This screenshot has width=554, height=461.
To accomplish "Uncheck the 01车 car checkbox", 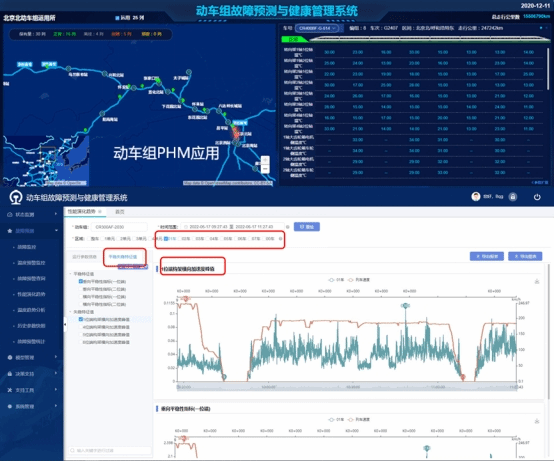I will point(166,238).
